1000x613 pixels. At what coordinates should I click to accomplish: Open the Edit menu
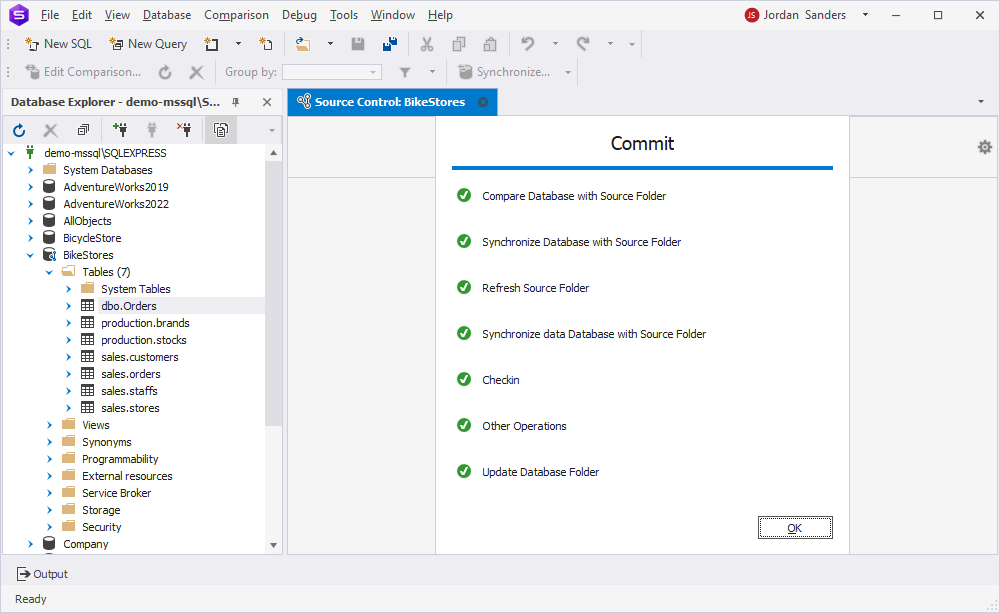tap(82, 15)
